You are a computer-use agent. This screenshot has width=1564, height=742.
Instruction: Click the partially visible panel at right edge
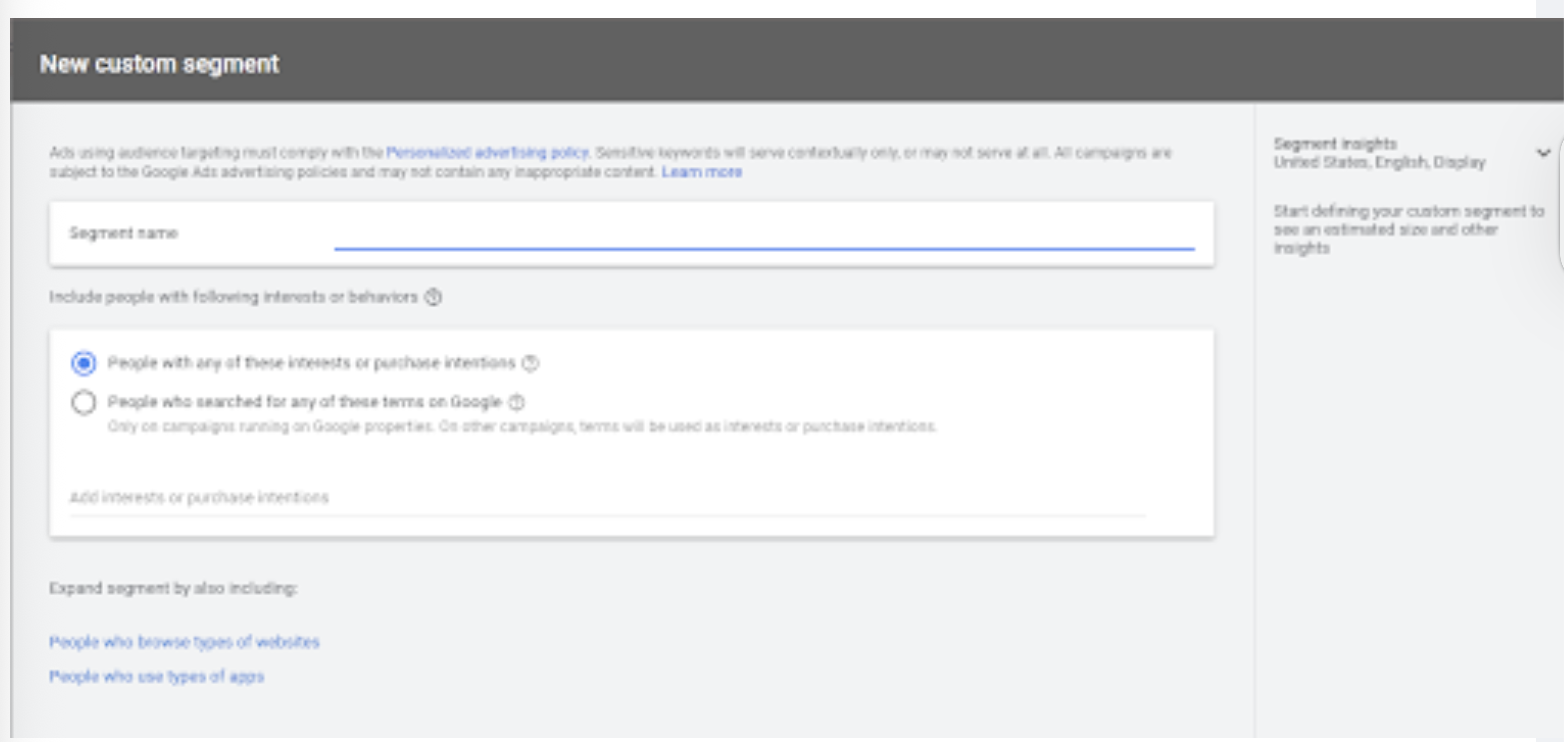coord(1558,205)
